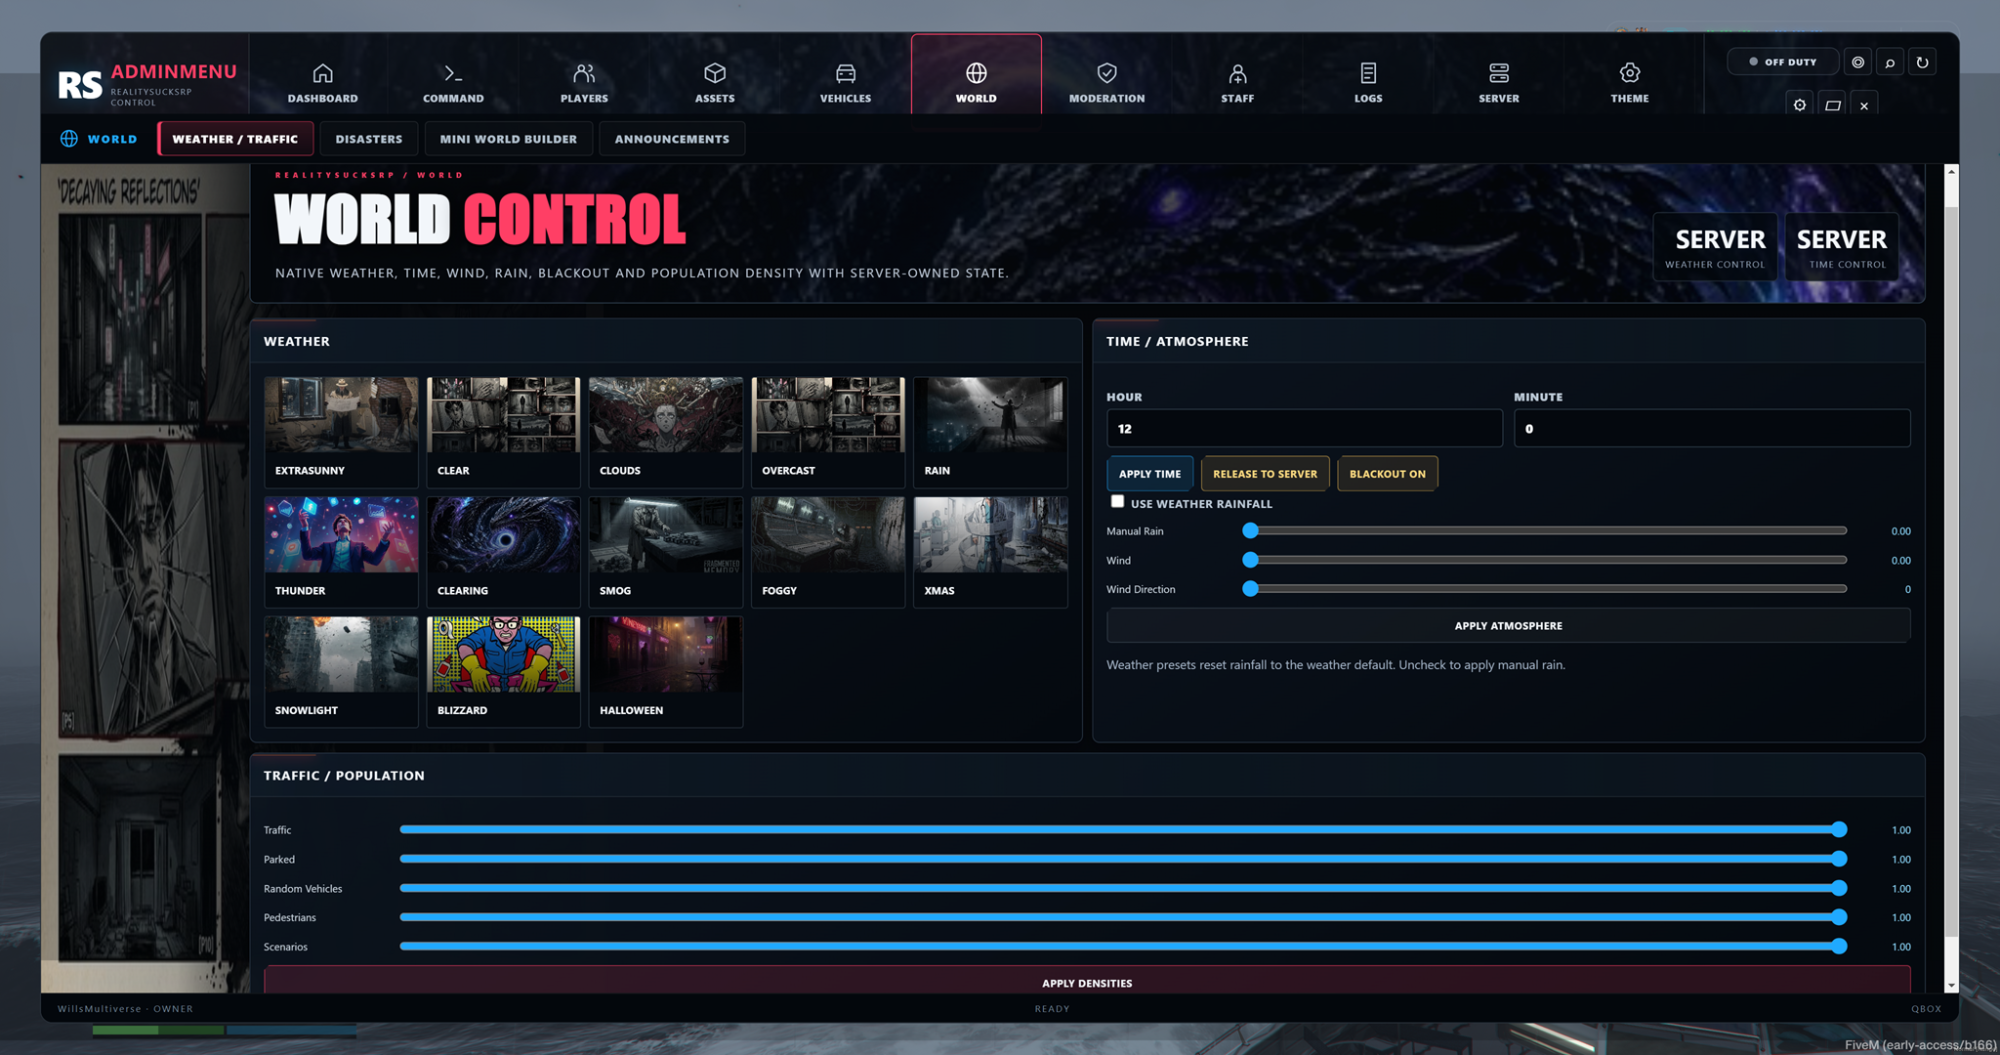This screenshot has width=2000, height=1055.
Task: Click the refresh arrow icon
Action: (x=1922, y=62)
